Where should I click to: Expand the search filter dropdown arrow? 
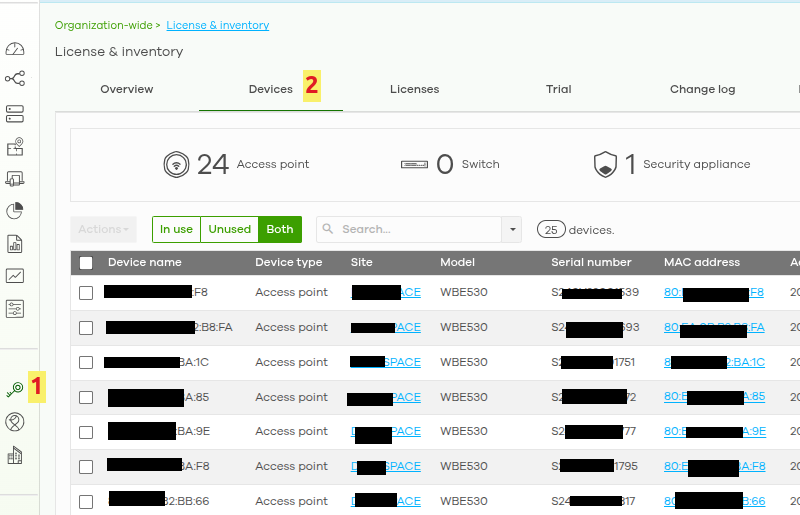512,229
